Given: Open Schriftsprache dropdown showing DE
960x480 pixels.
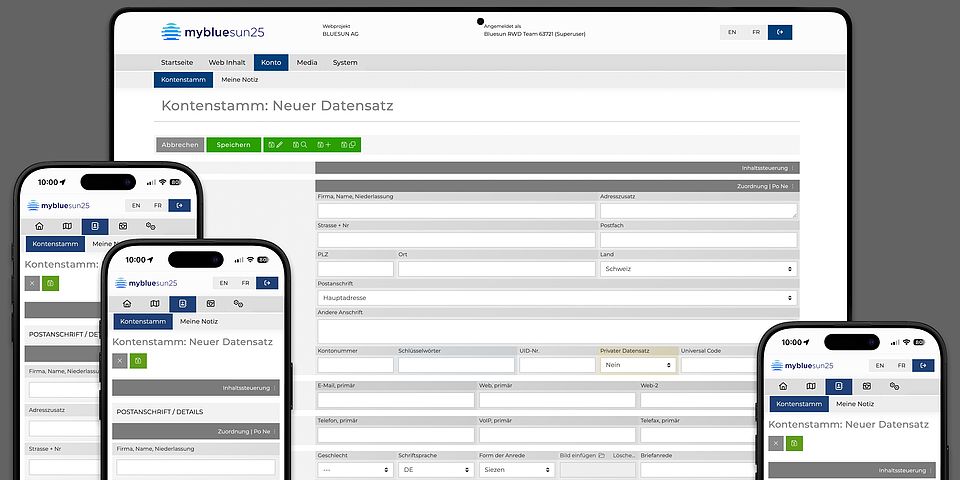Looking at the screenshot, I should tap(436, 470).
